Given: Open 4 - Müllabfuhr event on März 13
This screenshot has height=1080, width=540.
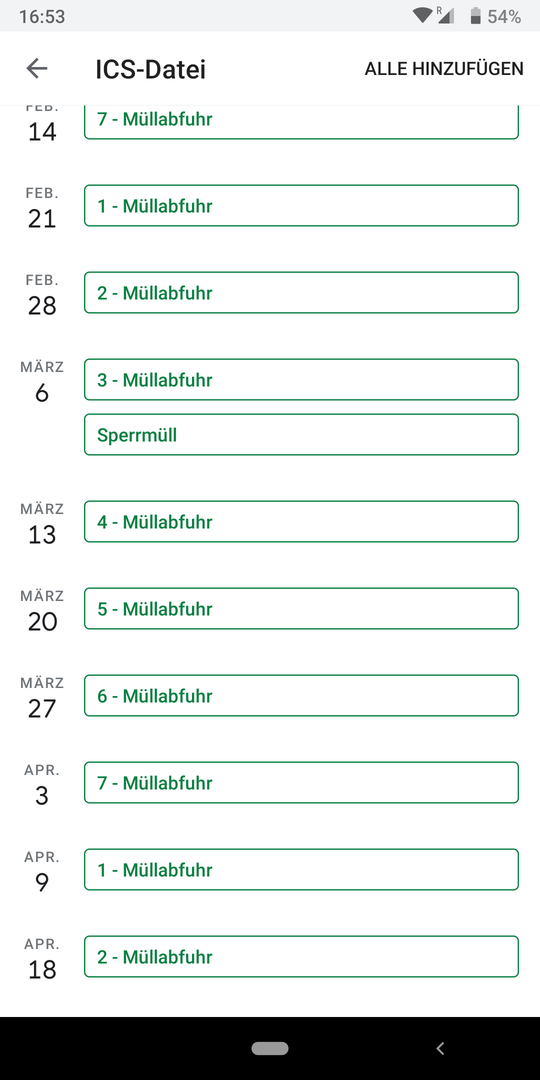Looking at the screenshot, I should tap(301, 521).
